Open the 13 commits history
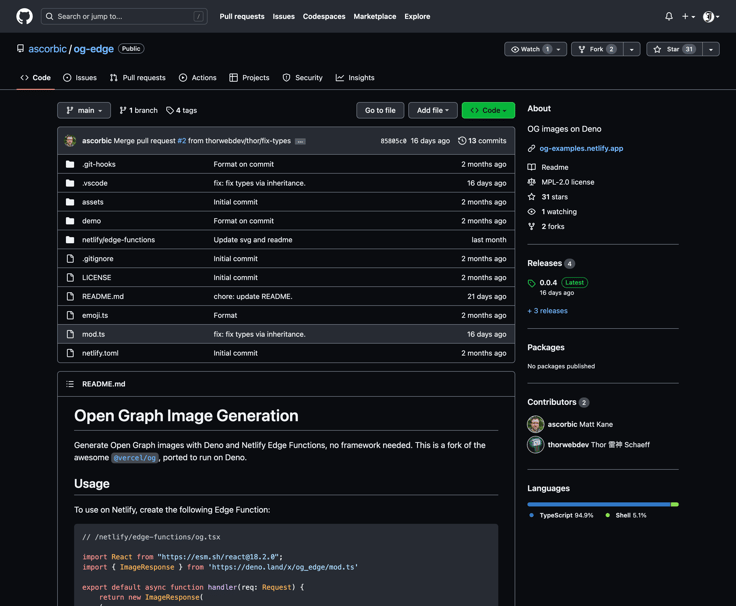Viewport: 736px width, 606px height. point(482,141)
